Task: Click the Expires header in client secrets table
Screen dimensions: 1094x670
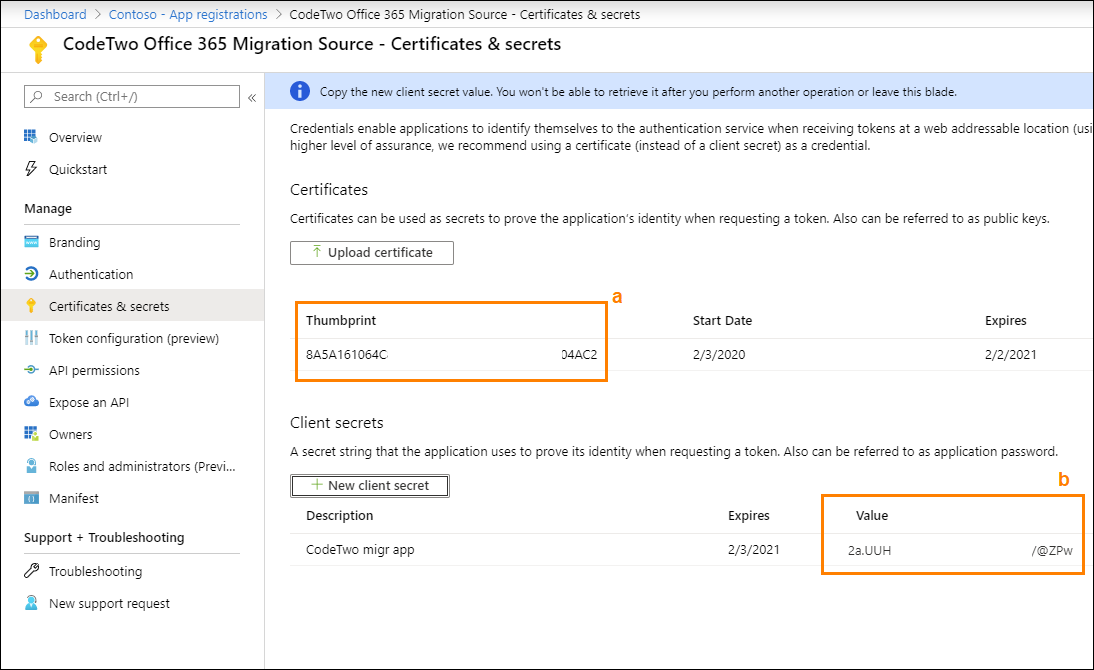Action: 749,515
